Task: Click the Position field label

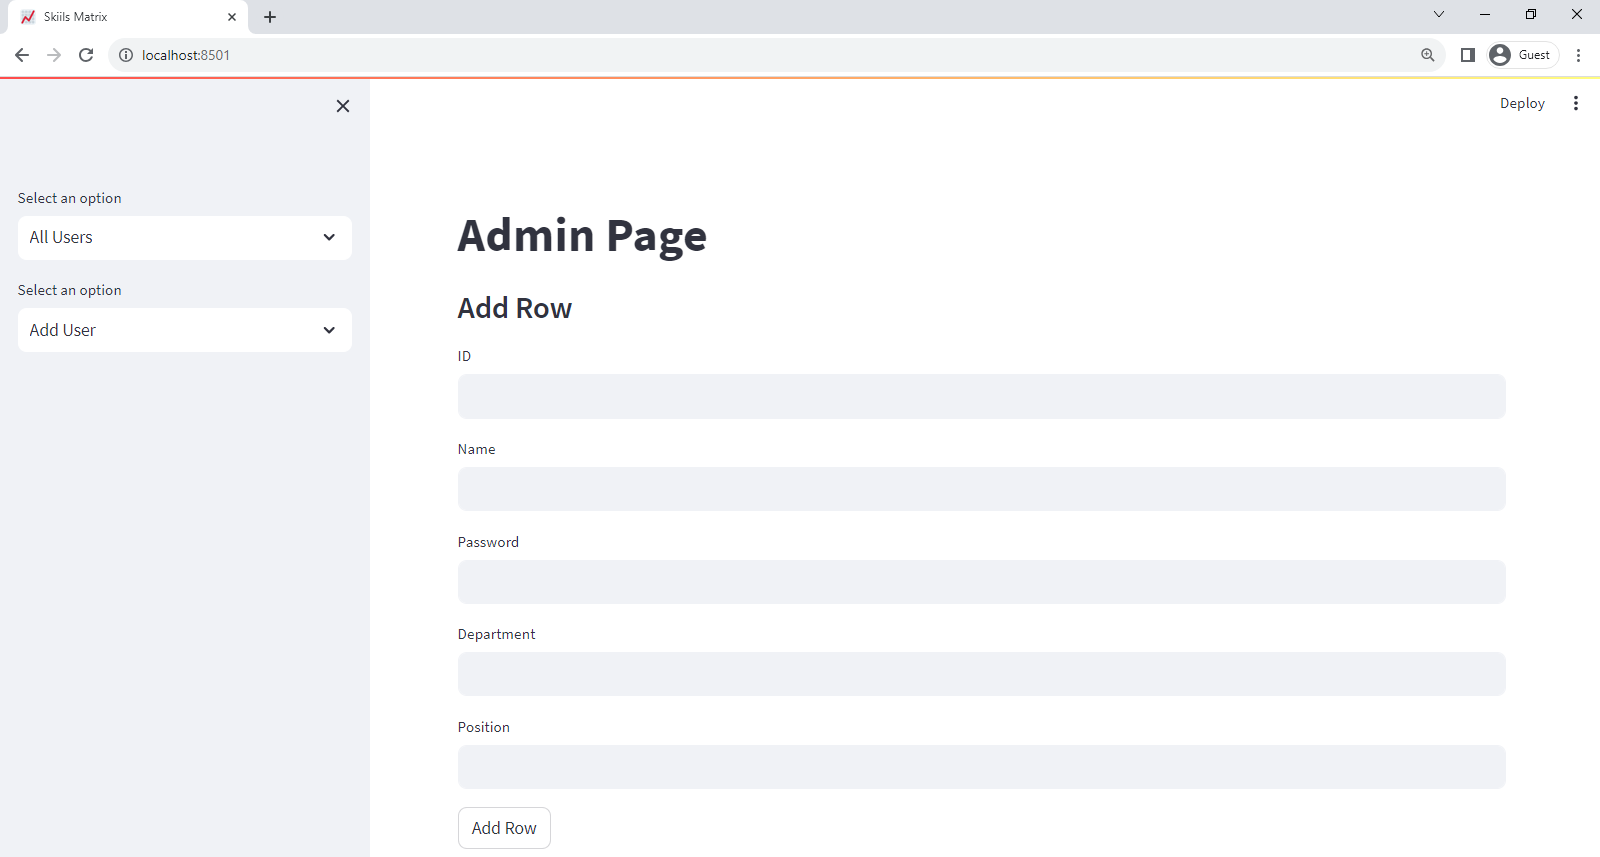Action: [484, 727]
